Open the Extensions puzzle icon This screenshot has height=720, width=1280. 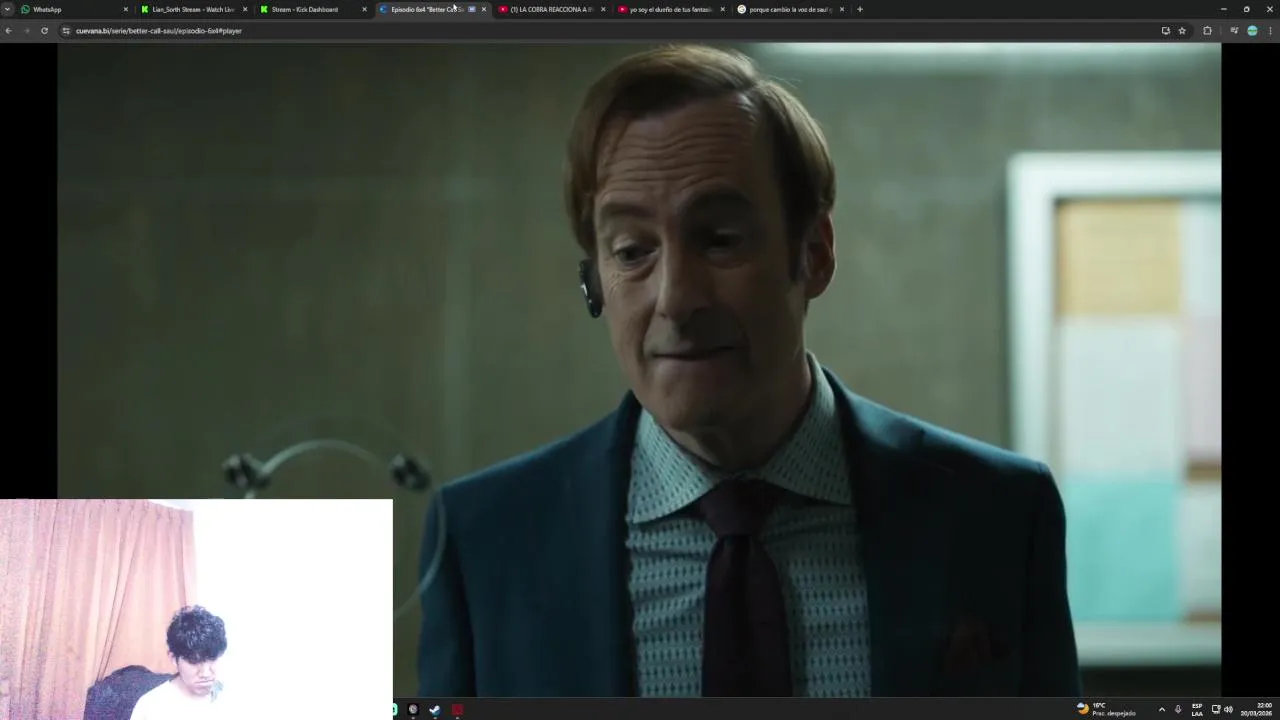1207,30
